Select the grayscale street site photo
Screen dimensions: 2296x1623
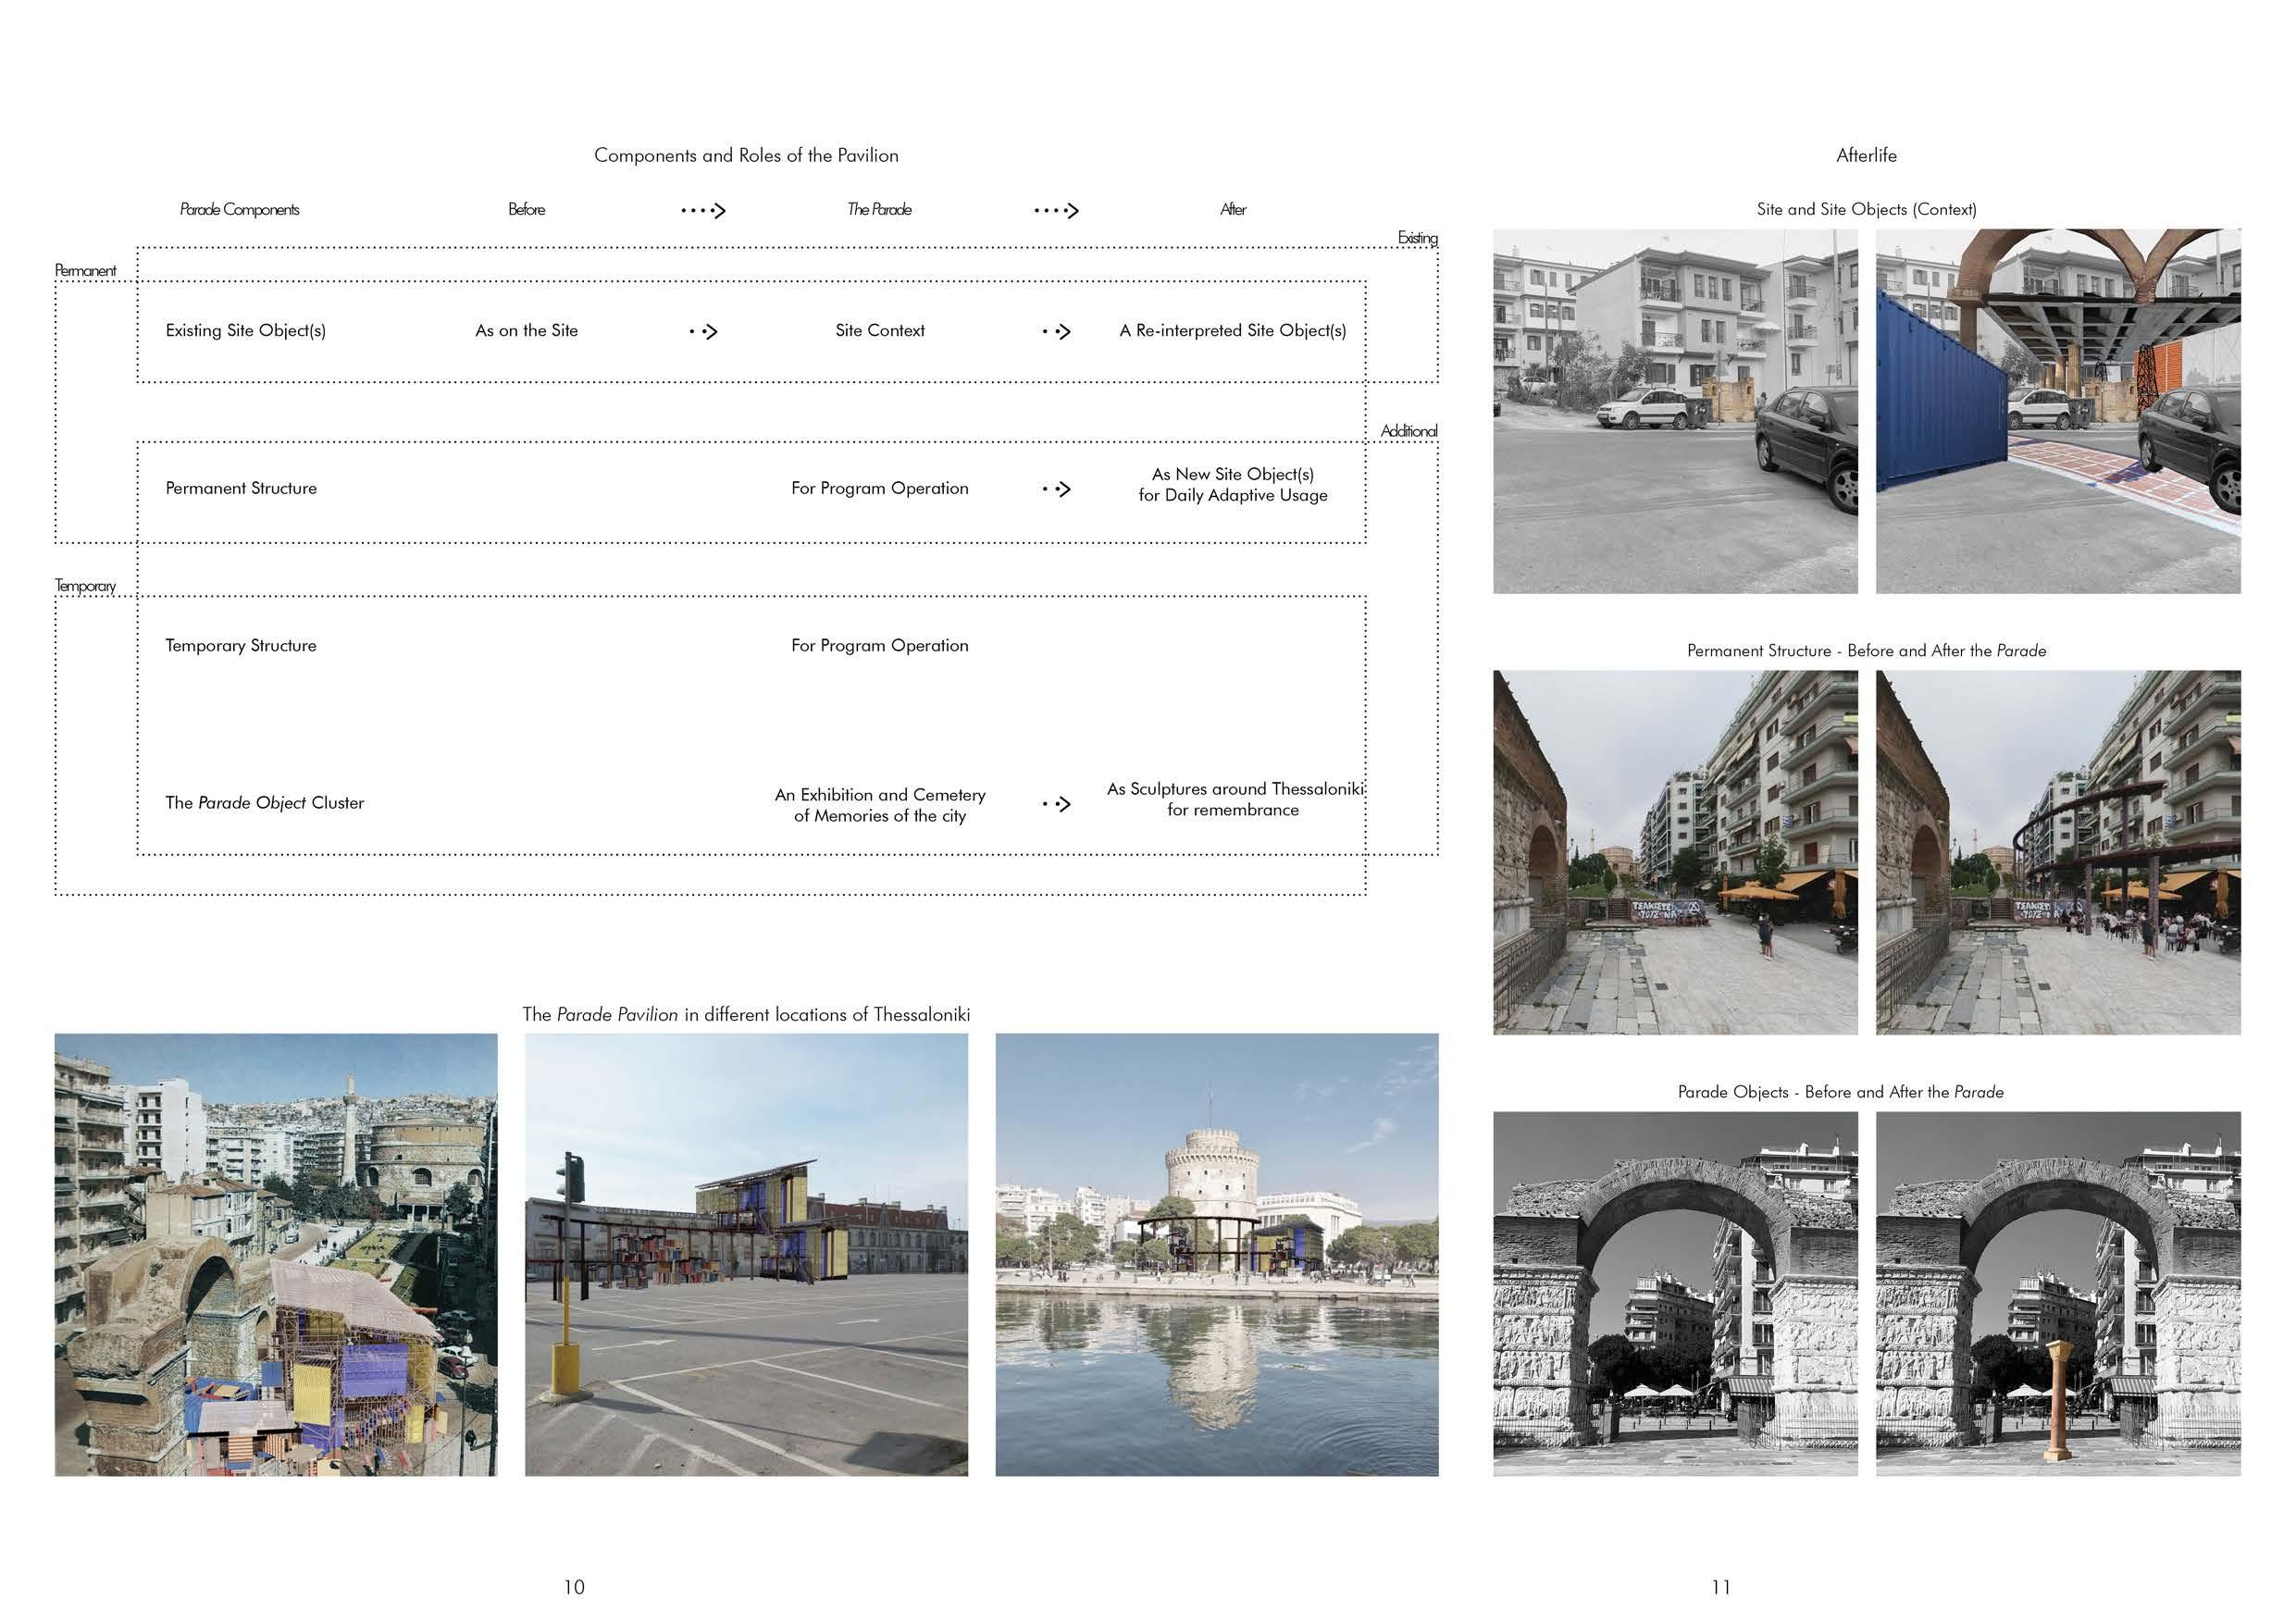(x=1675, y=411)
